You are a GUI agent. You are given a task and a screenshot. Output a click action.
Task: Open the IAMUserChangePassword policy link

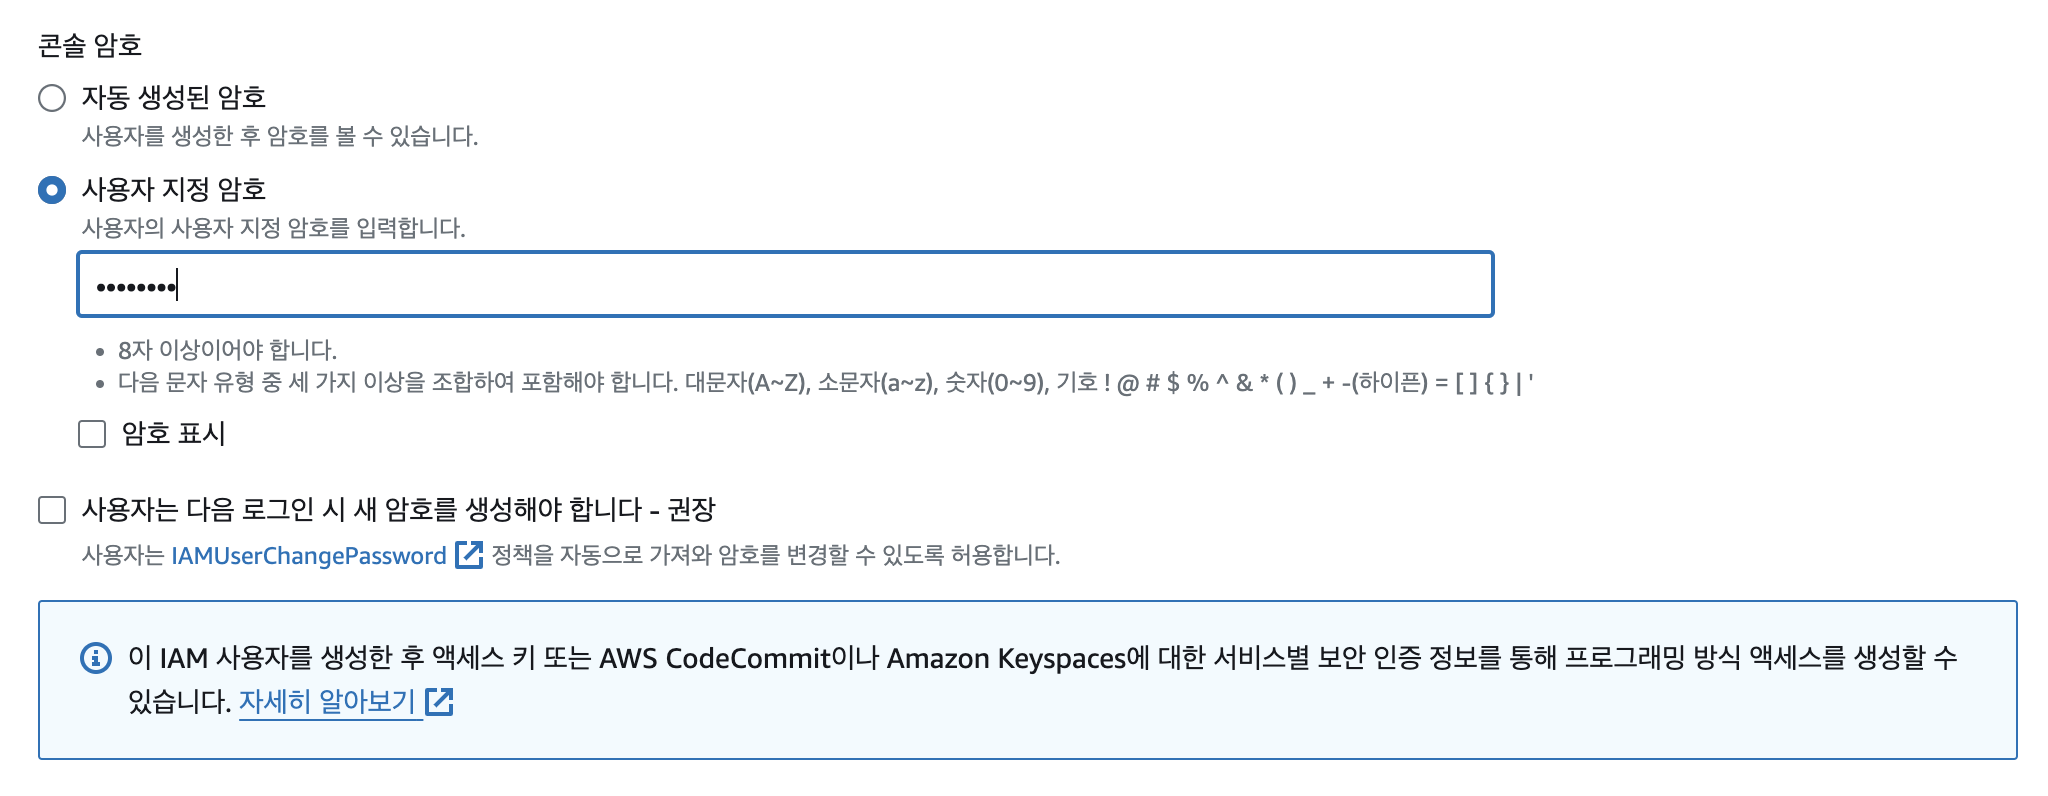point(310,553)
